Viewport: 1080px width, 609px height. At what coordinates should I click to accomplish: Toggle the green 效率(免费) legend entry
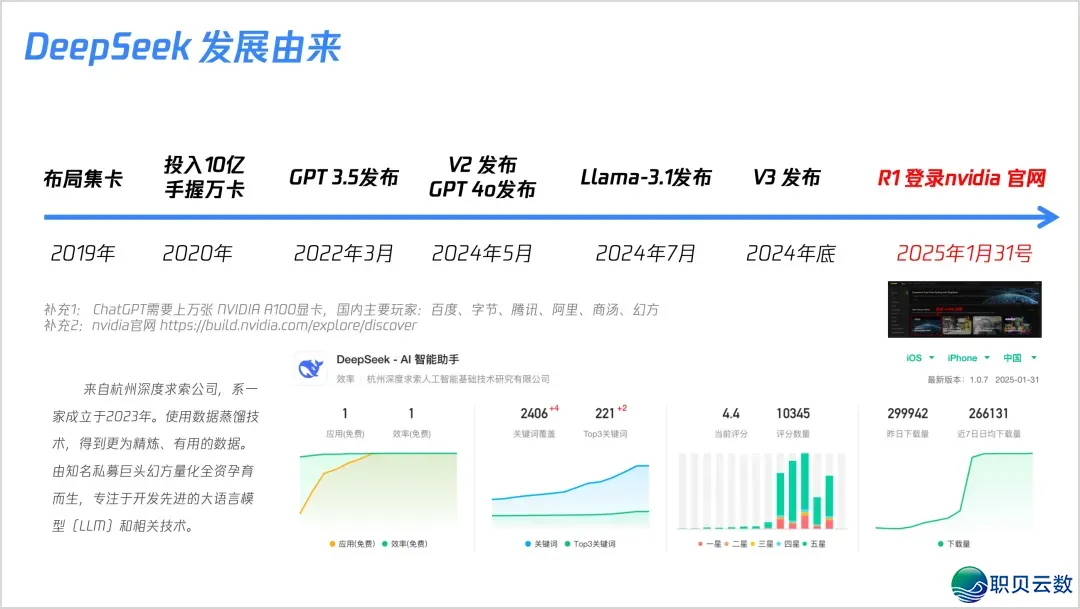point(404,544)
